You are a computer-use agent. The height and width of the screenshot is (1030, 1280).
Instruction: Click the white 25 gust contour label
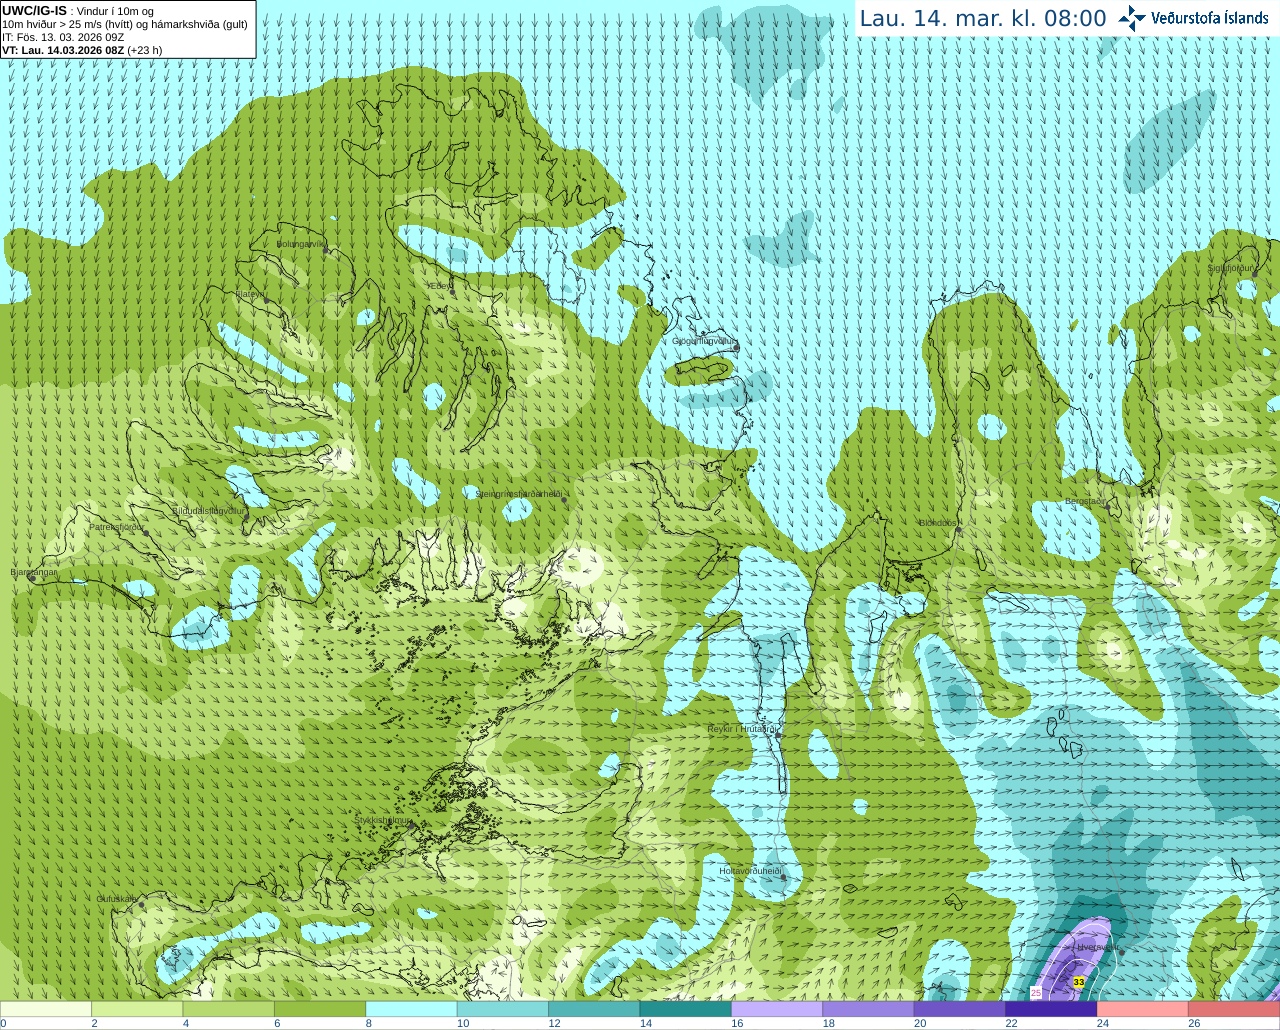click(x=1036, y=992)
